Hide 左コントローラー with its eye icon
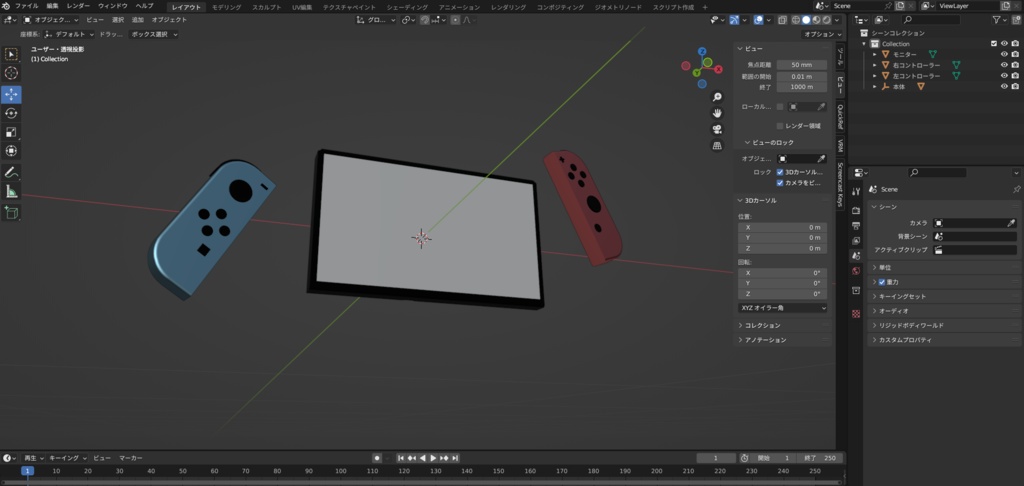Screen dimensions: 1024x486 coord(1004,76)
